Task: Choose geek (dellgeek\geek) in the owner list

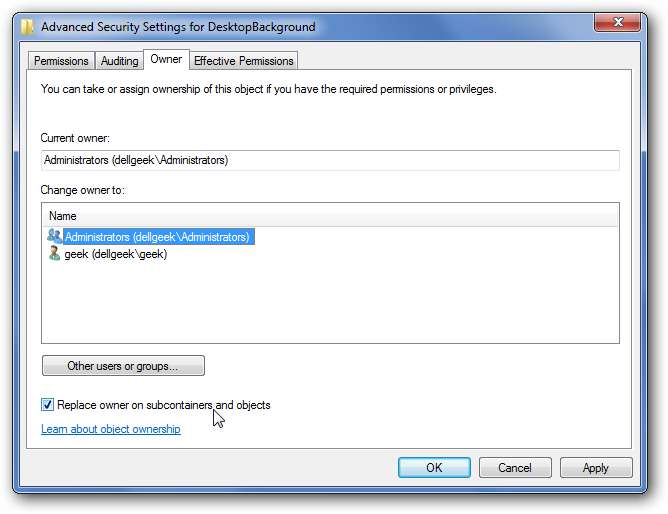Action: [115, 254]
